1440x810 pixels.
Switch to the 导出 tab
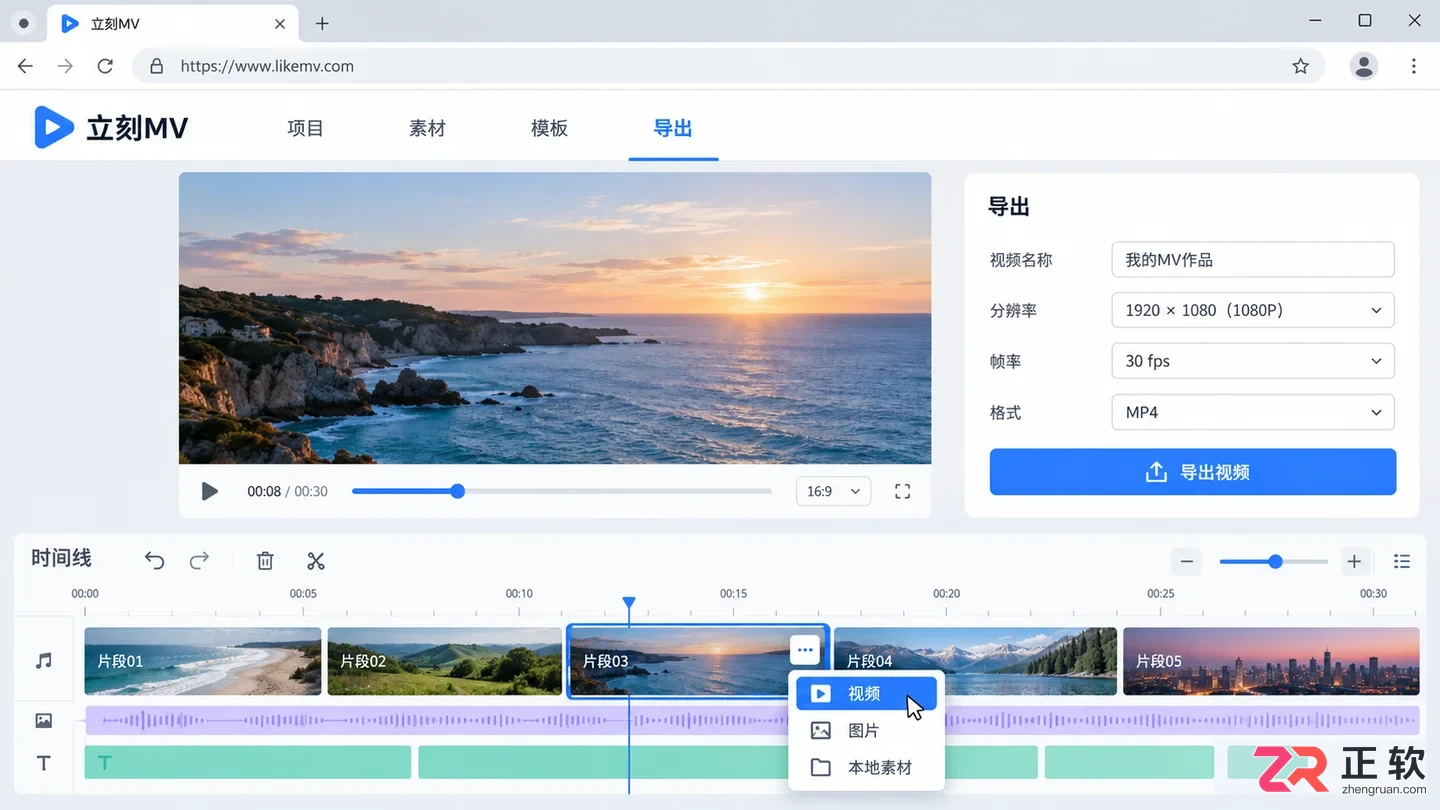[x=673, y=128]
